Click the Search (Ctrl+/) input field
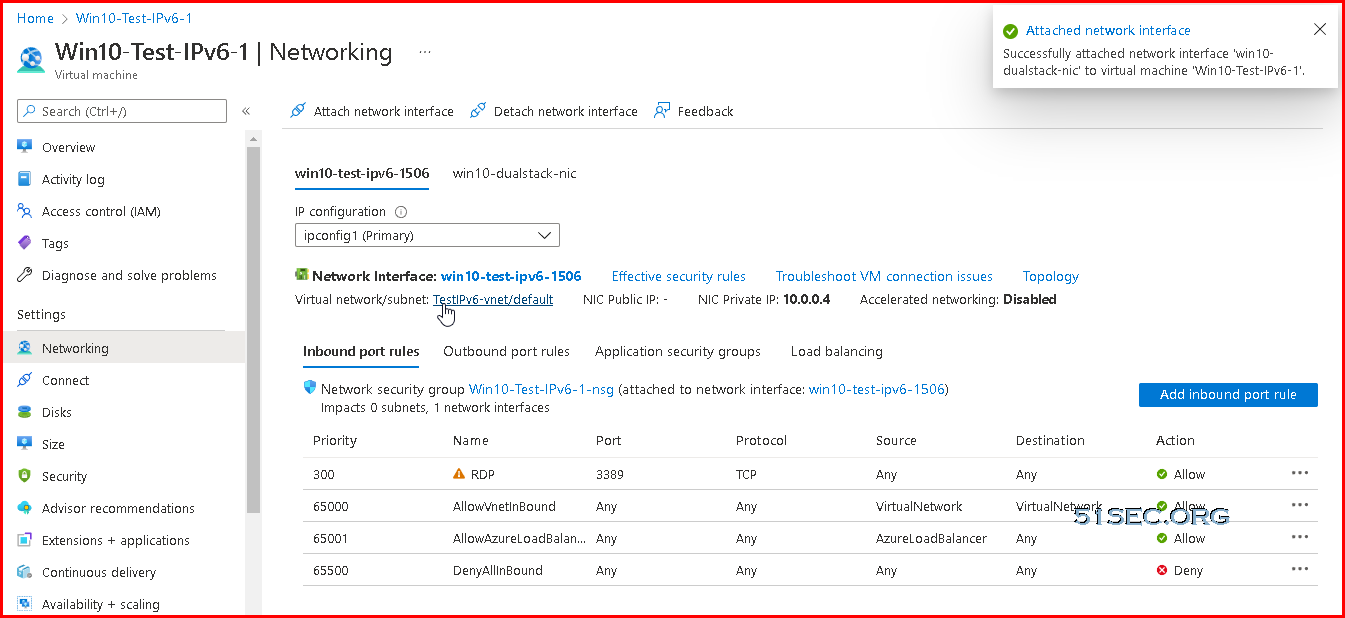 (x=122, y=111)
